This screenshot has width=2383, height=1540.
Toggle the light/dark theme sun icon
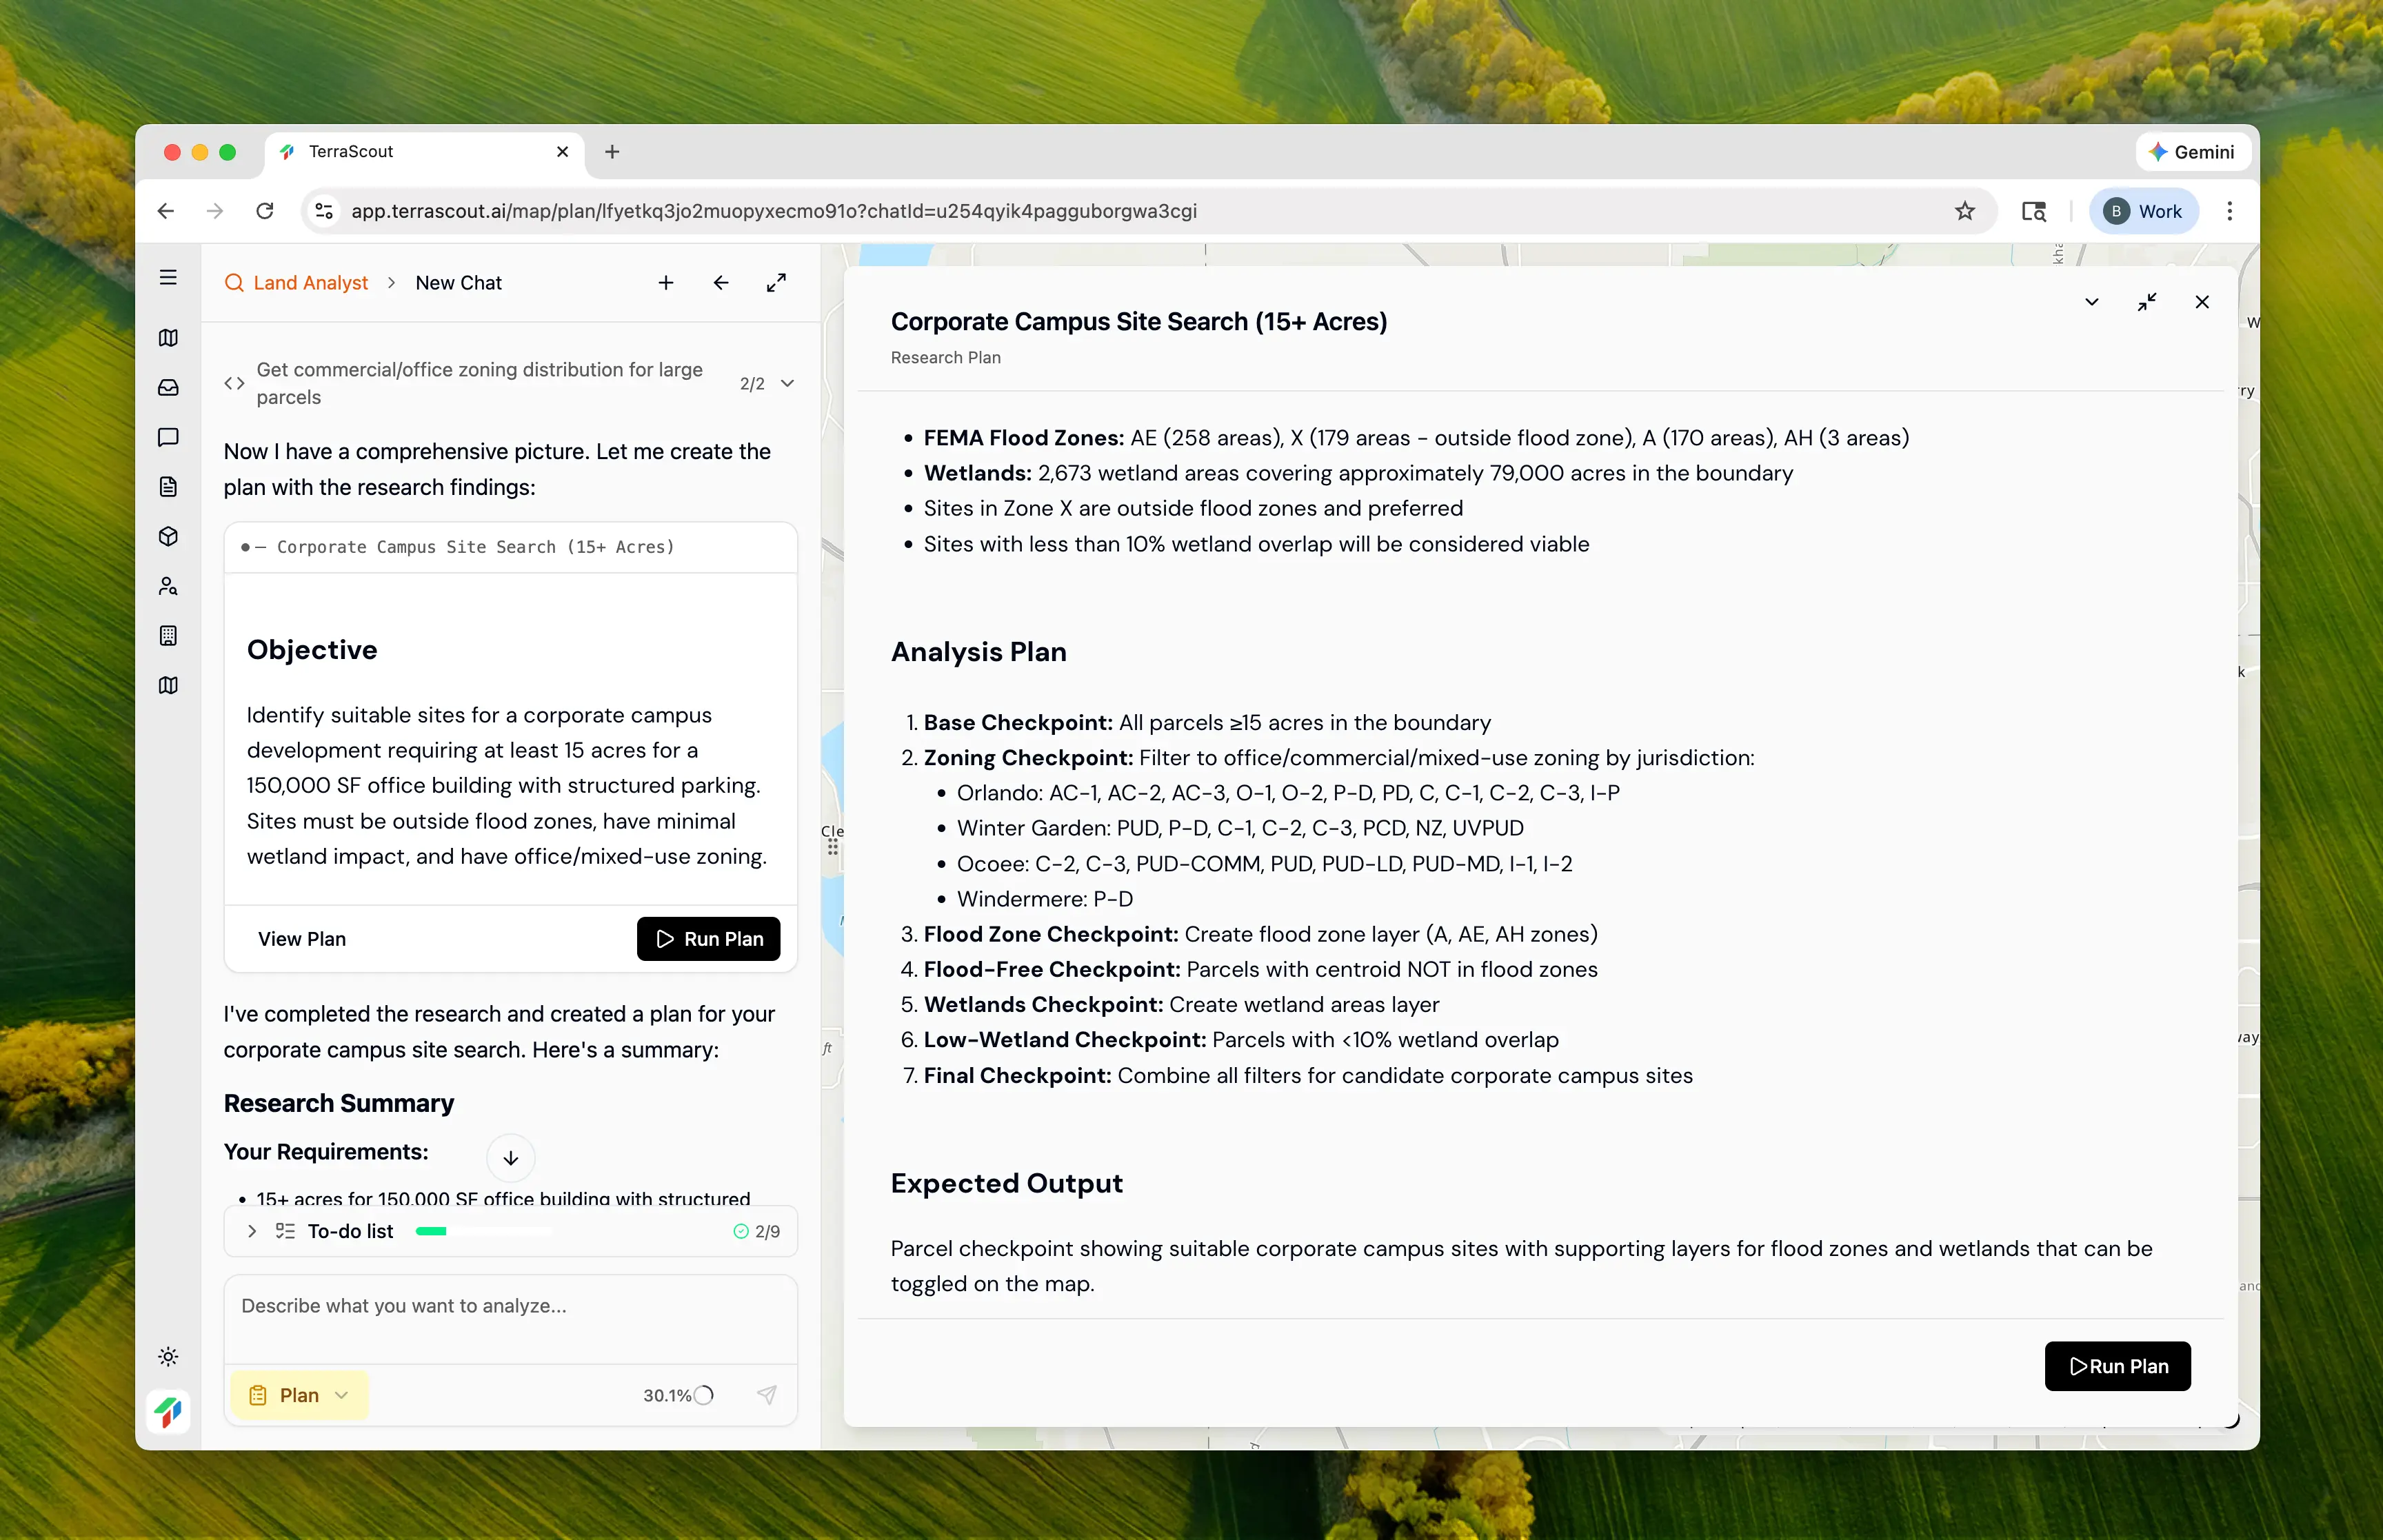tap(168, 1357)
